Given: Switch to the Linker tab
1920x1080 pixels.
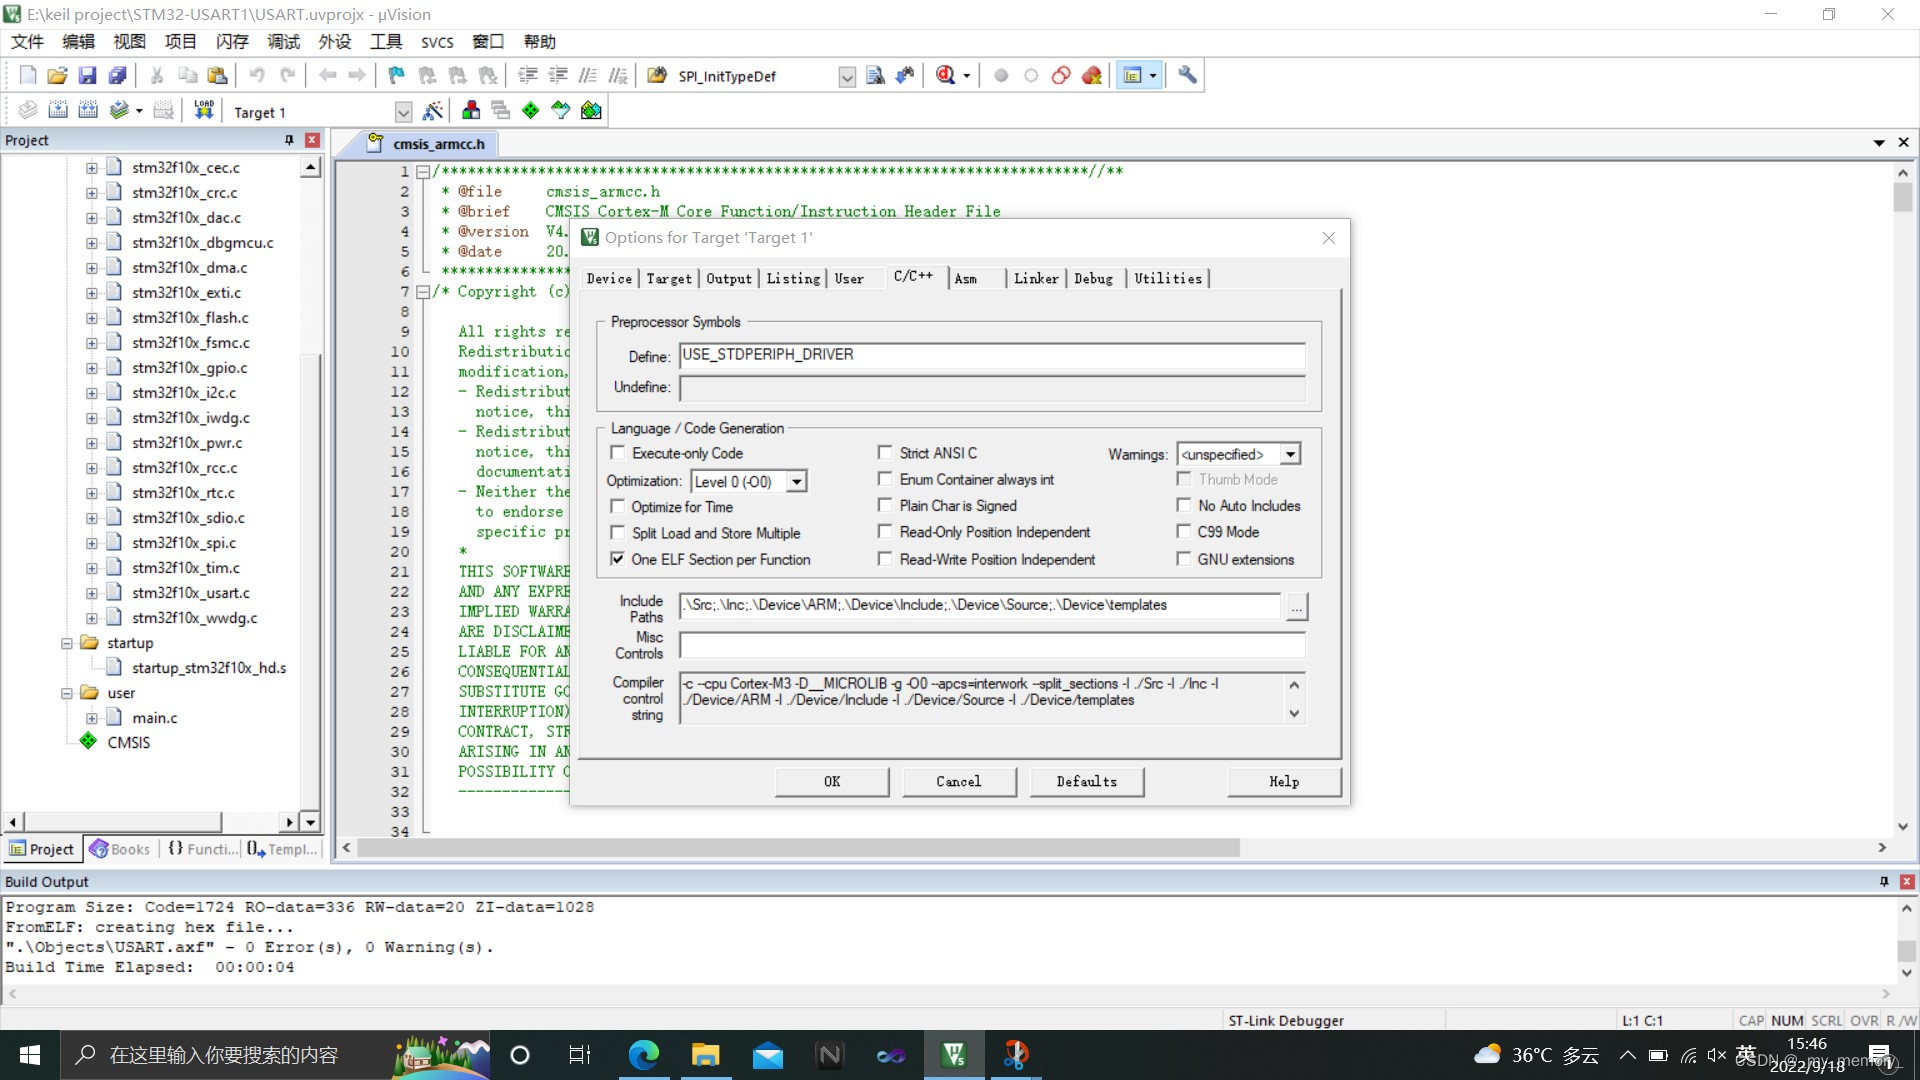Looking at the screenshot, I should coord(1035,279).
